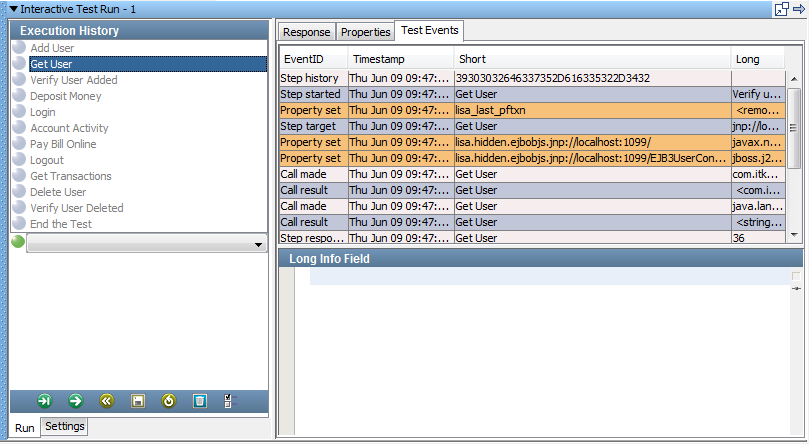
Task: Click the Long cell reading javax.n…
Action: [758, 142]
